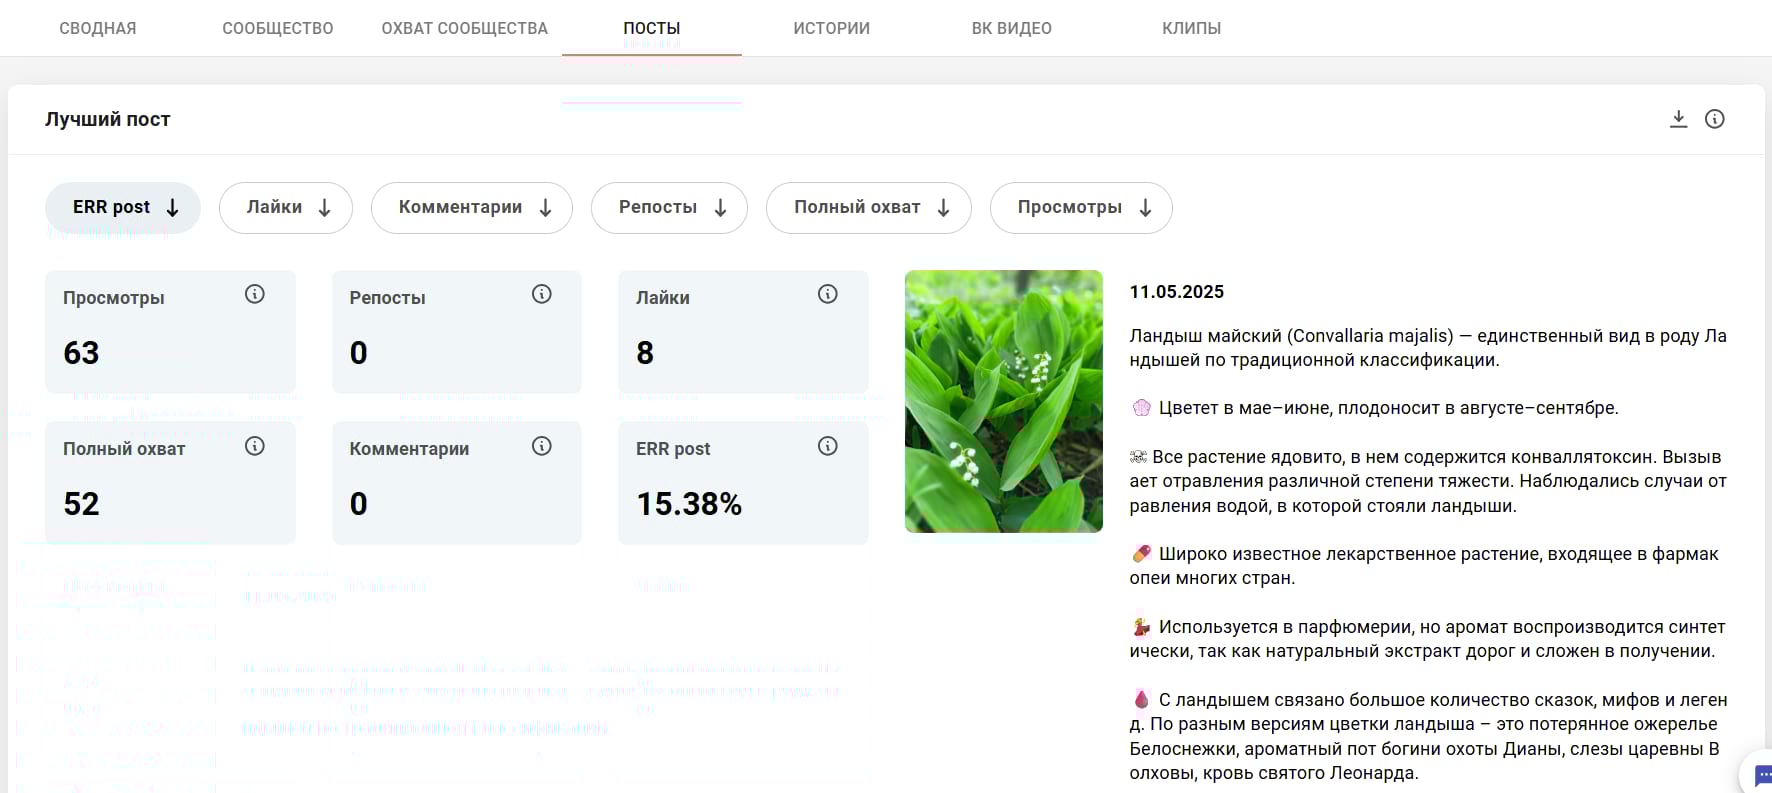Switch to the Сообщество tab

click(x=278, y=28)
